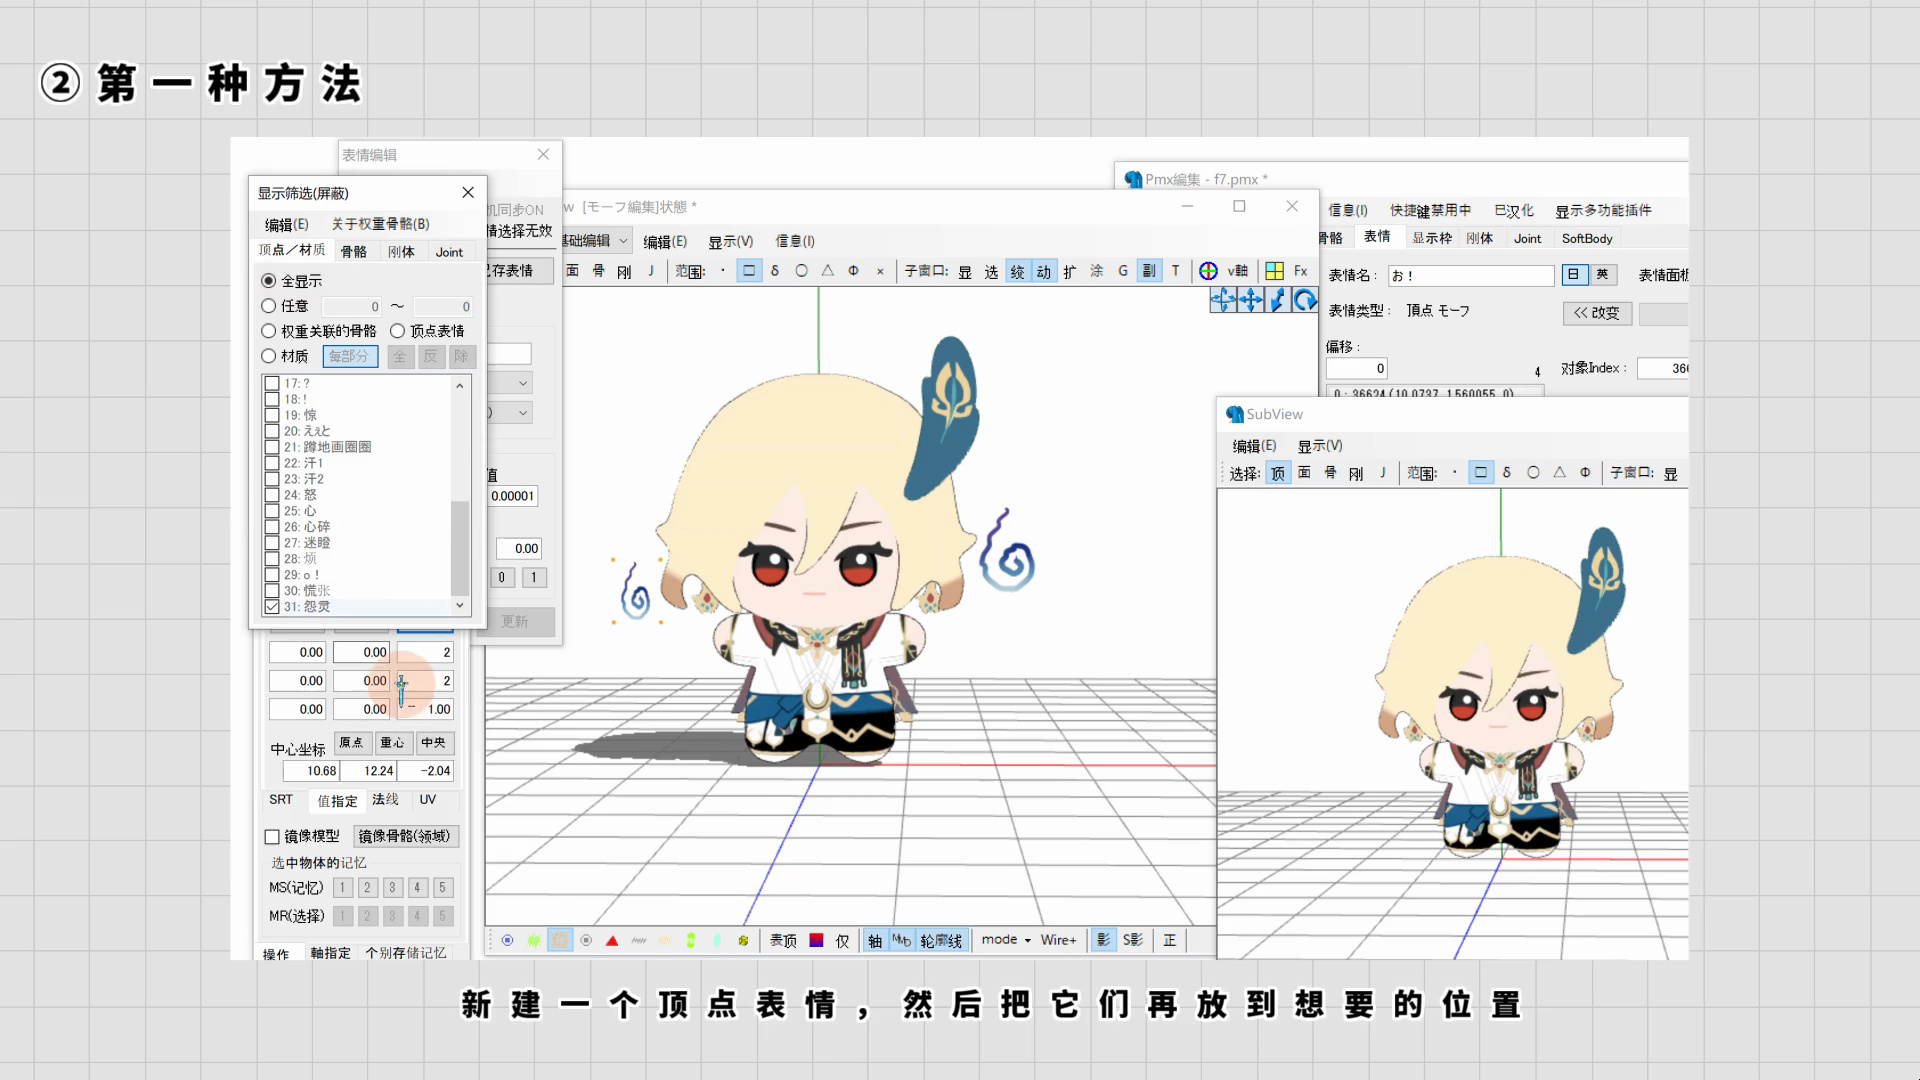Select rectangle range in SubView toolbar
The width and height of the screenshot is (1920, 1080).
coord(1481,473)
